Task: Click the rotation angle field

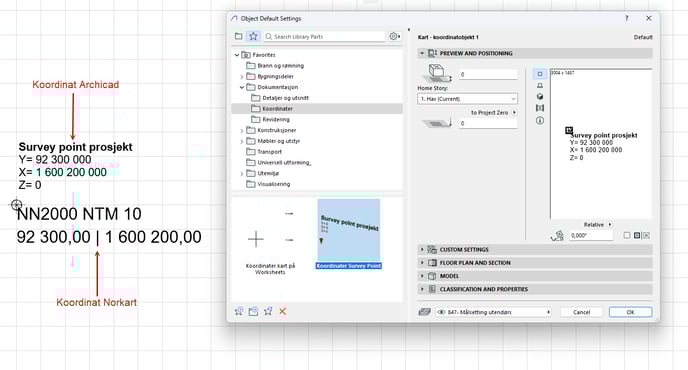Action: pos(591,236)
